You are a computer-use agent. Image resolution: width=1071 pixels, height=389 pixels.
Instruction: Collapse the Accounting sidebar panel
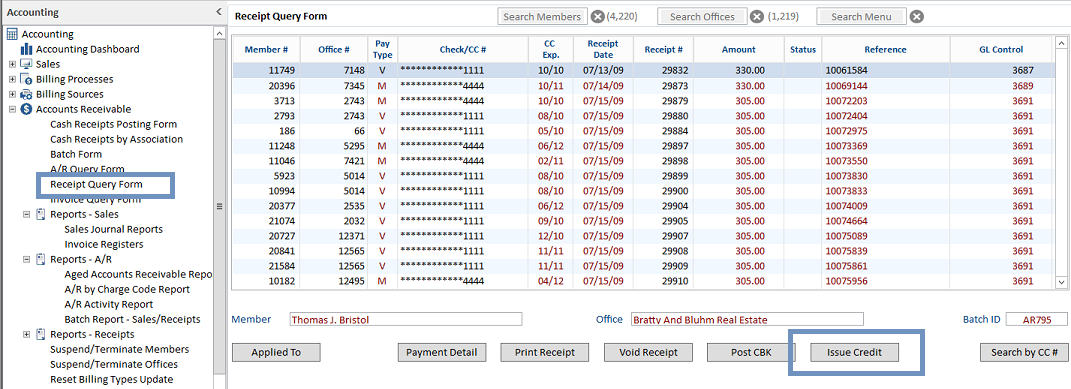(218, 12)
